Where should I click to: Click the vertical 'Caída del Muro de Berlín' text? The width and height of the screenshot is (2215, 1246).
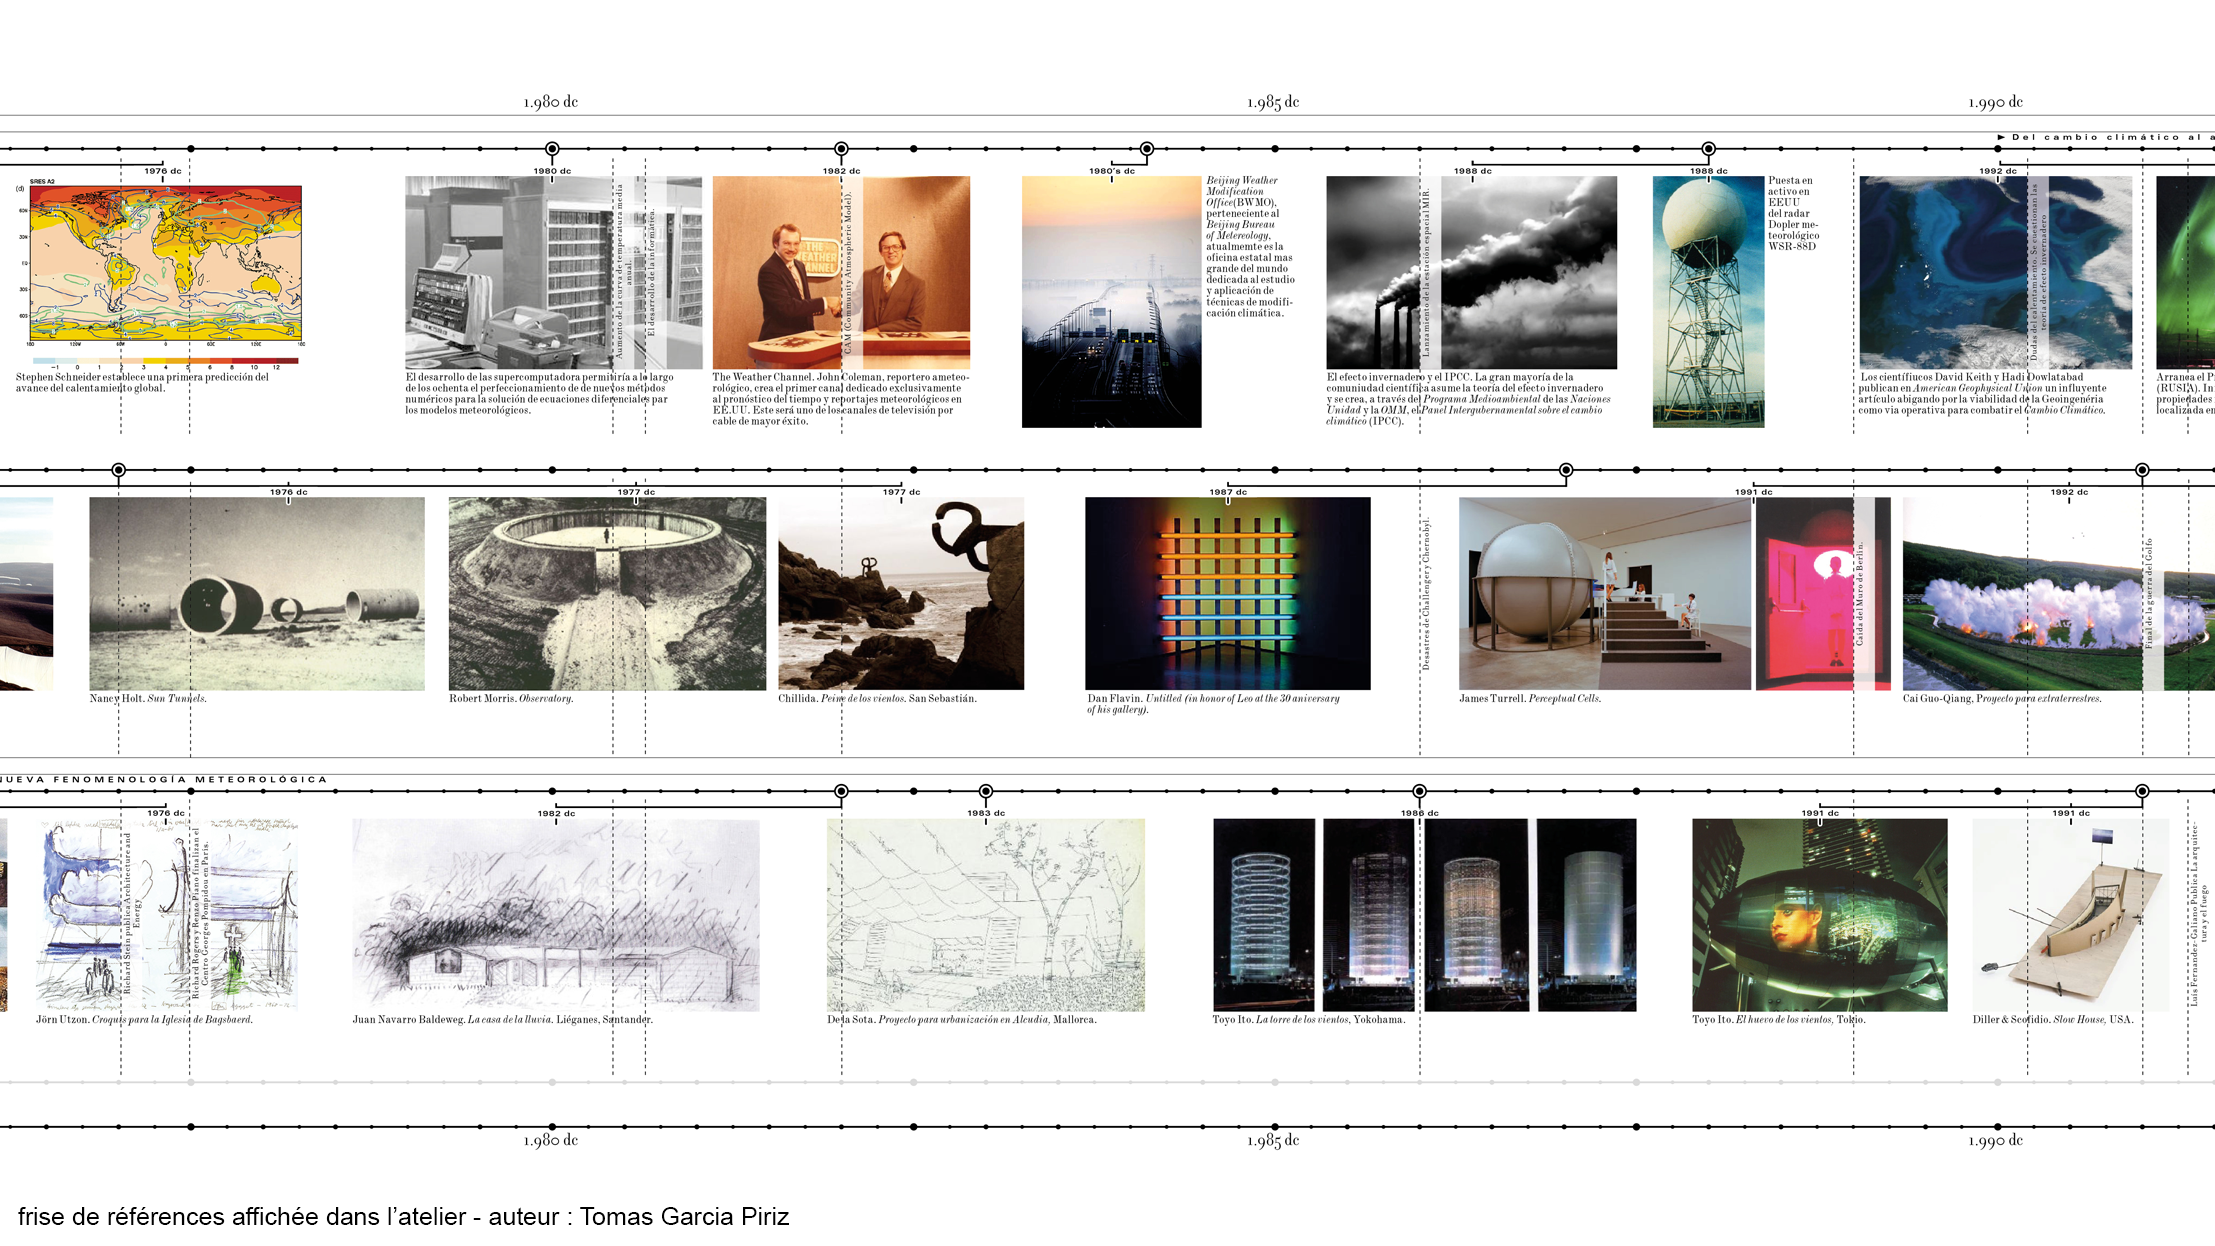[1860, 594]
